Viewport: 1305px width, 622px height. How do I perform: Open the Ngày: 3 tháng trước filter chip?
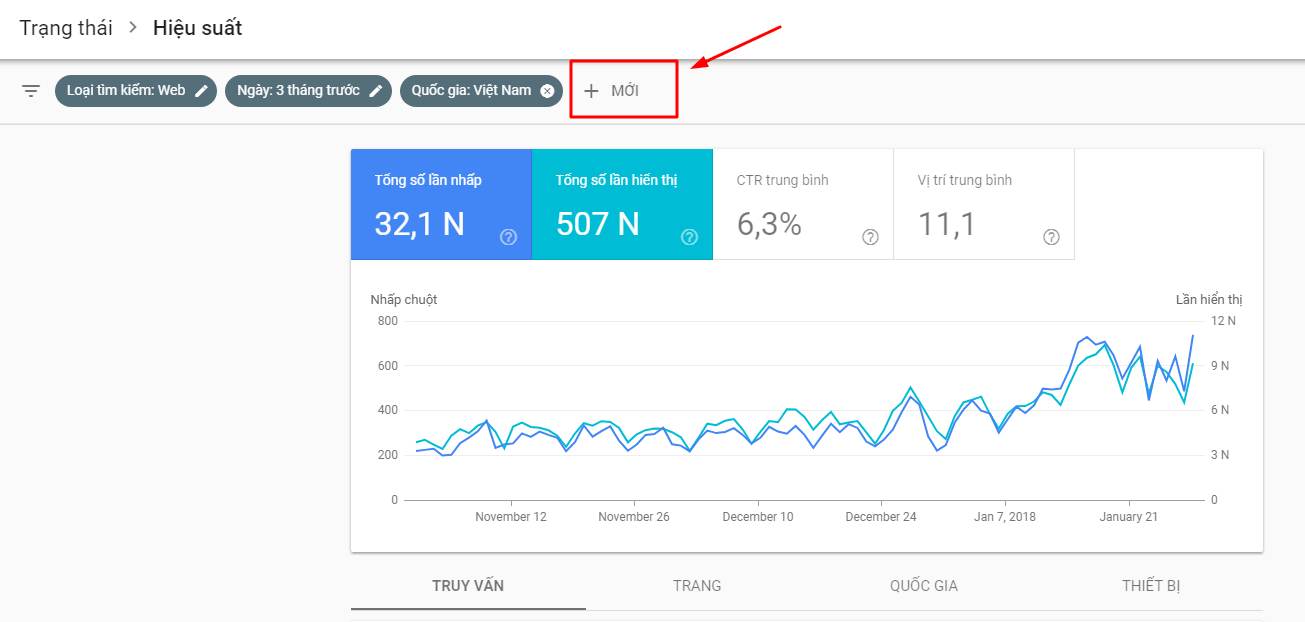pos(297,91)
